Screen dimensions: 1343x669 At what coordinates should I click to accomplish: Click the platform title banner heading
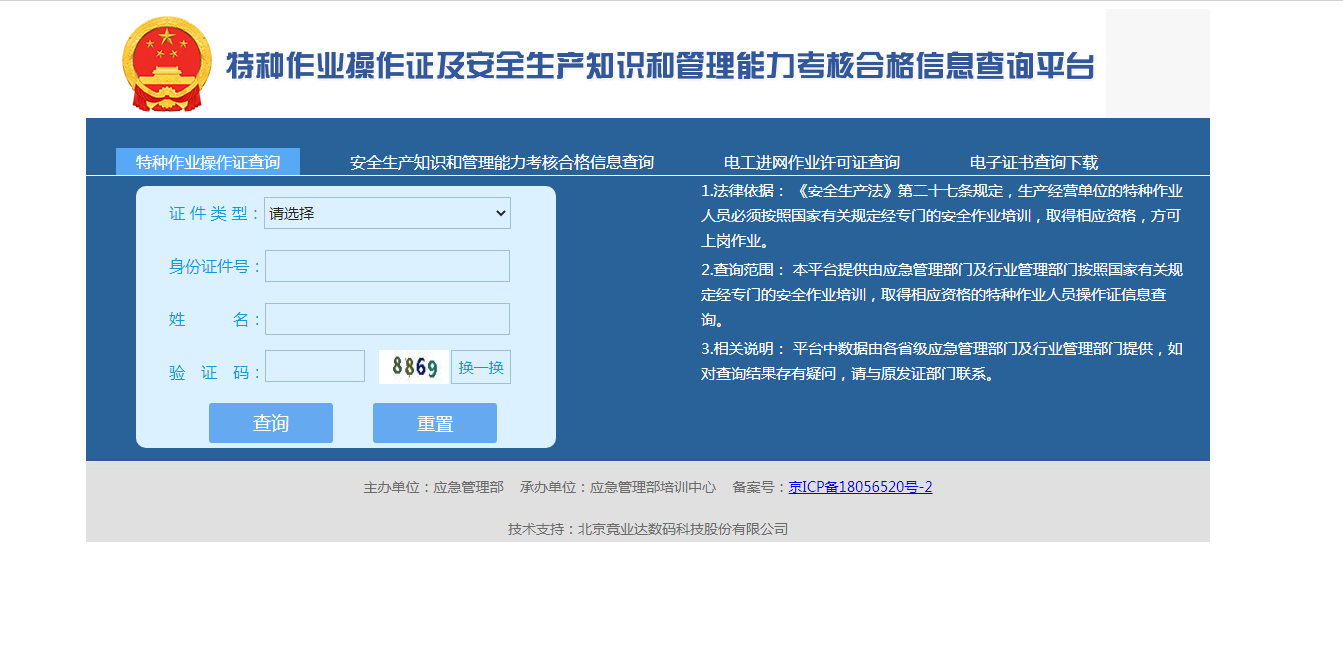[660, 66]
